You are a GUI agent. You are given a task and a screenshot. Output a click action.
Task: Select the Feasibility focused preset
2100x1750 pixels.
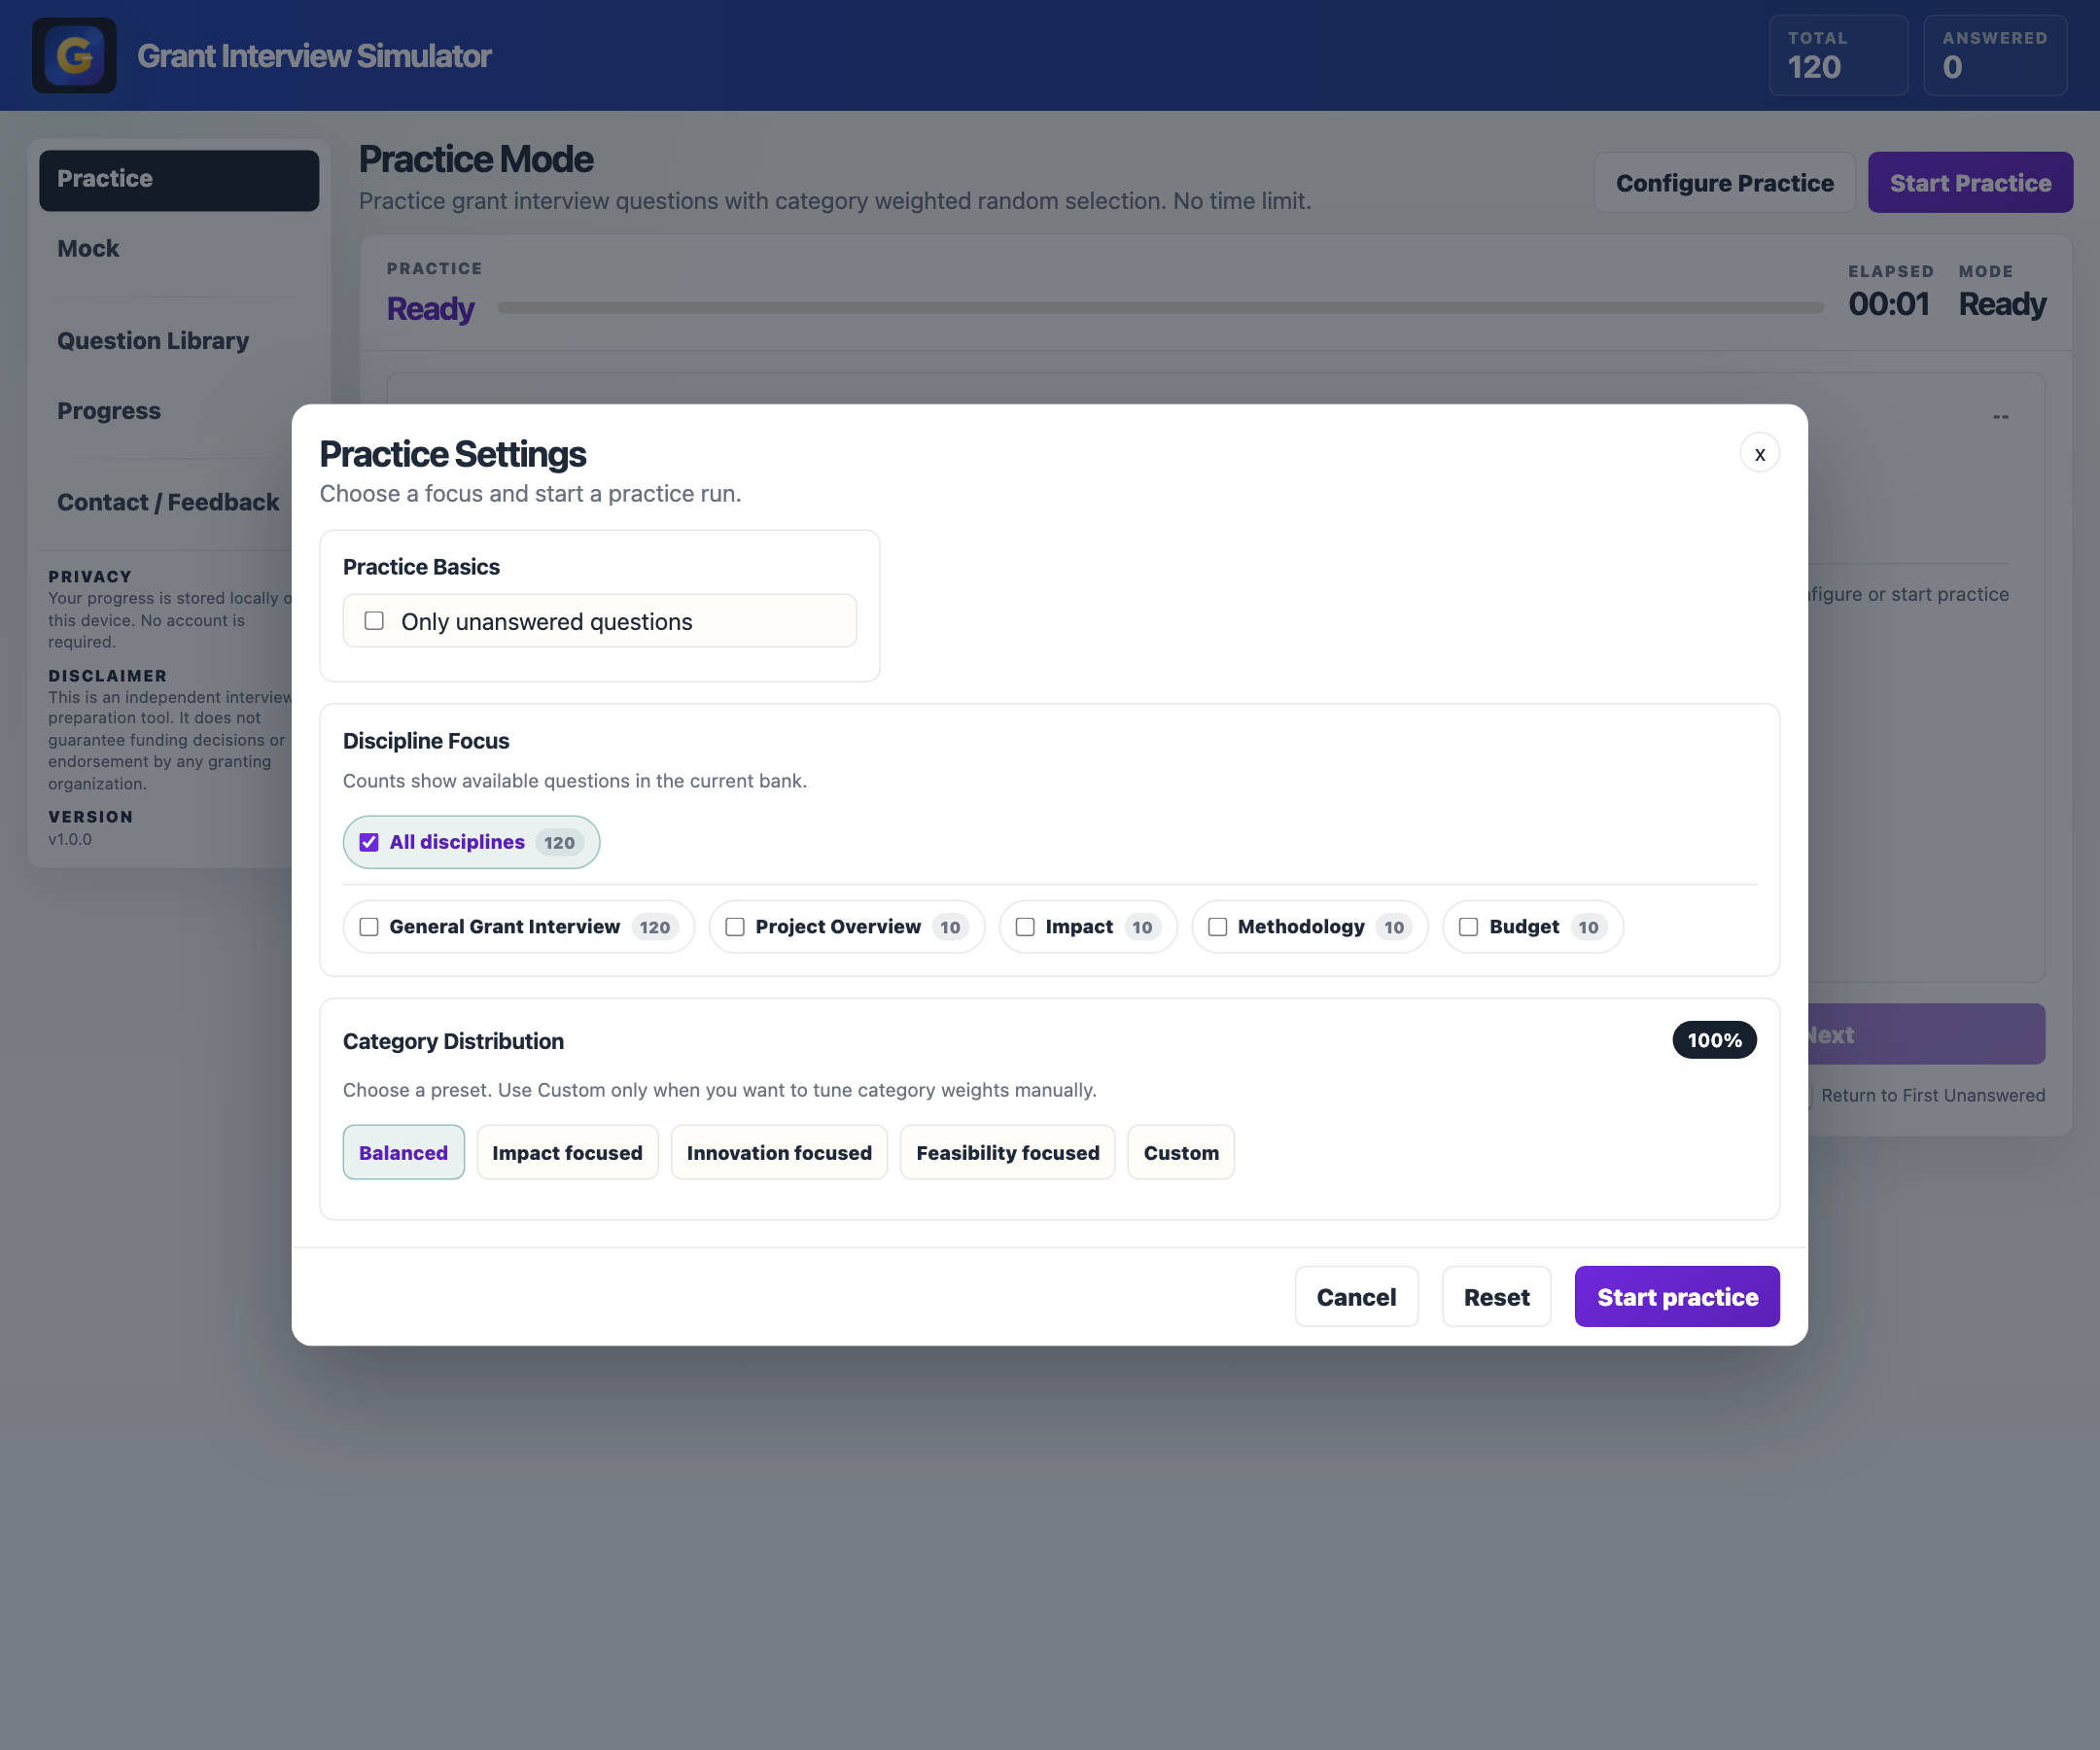click(x=1007, y=1152)
